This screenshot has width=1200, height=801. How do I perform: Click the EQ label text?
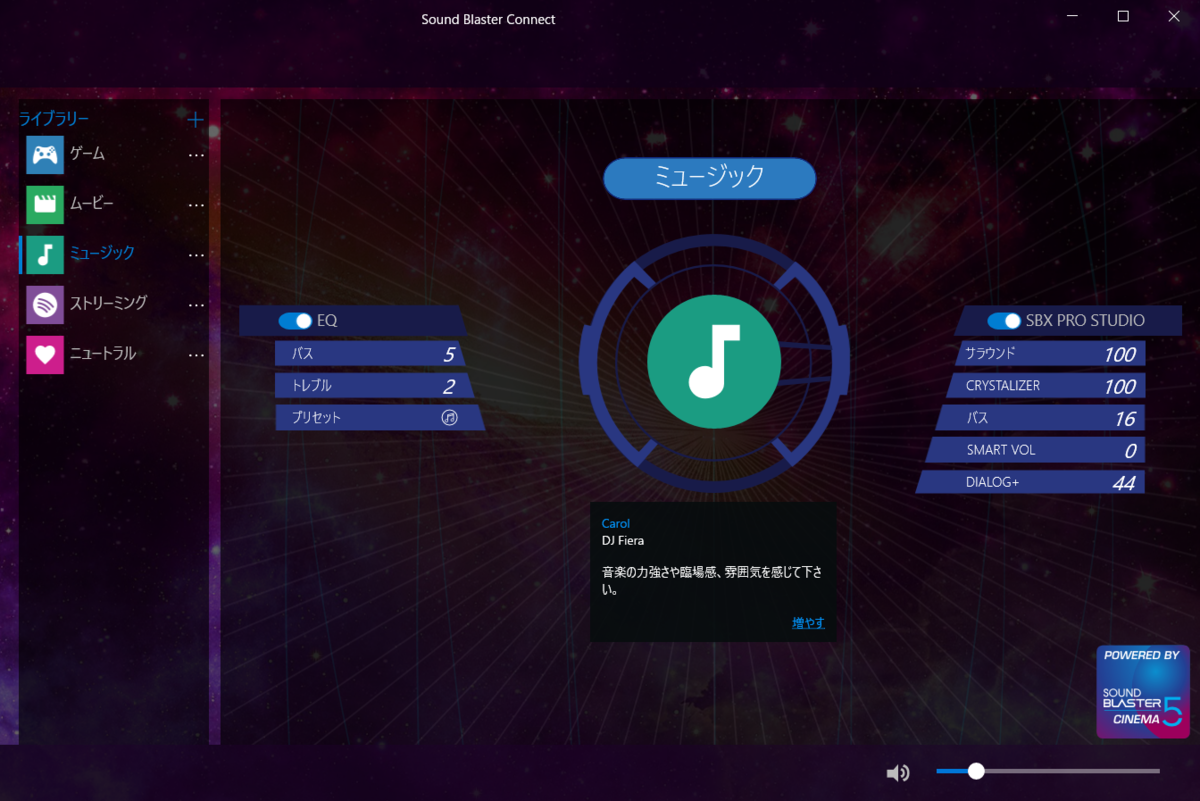coord(327,321)
